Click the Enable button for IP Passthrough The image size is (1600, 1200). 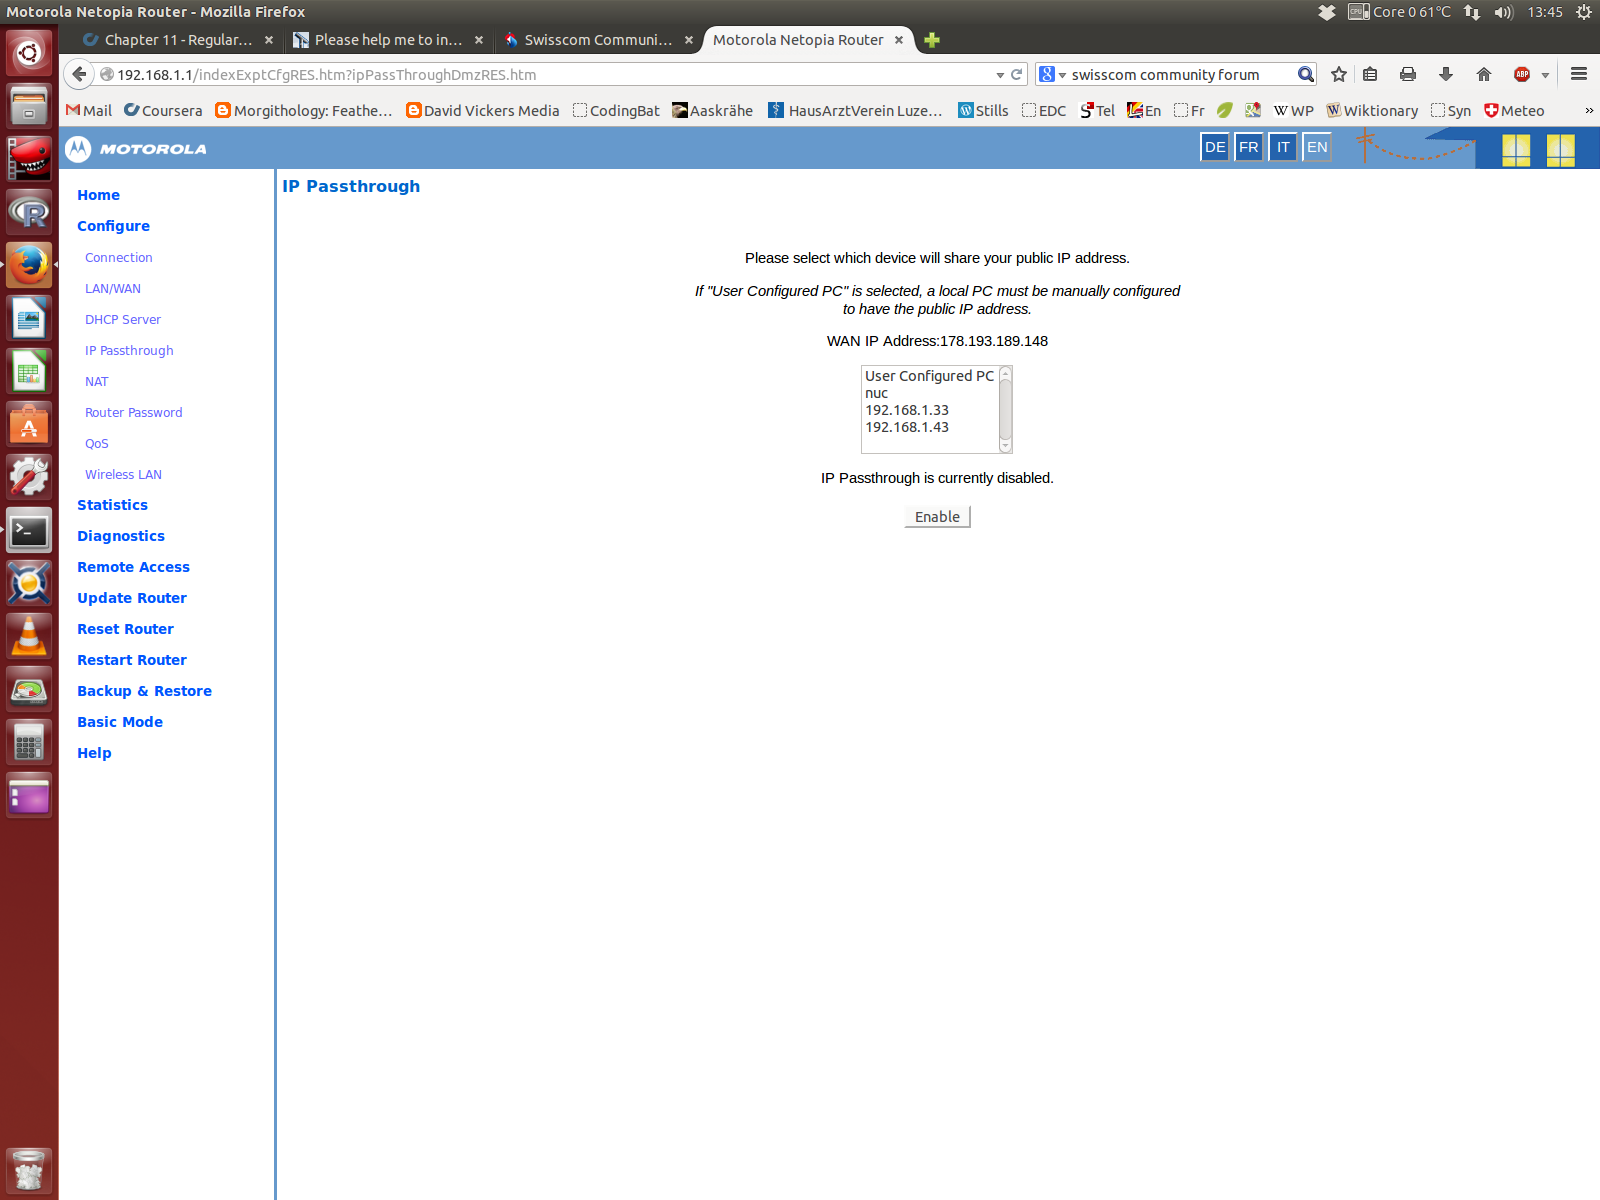[x=936, y=516]
